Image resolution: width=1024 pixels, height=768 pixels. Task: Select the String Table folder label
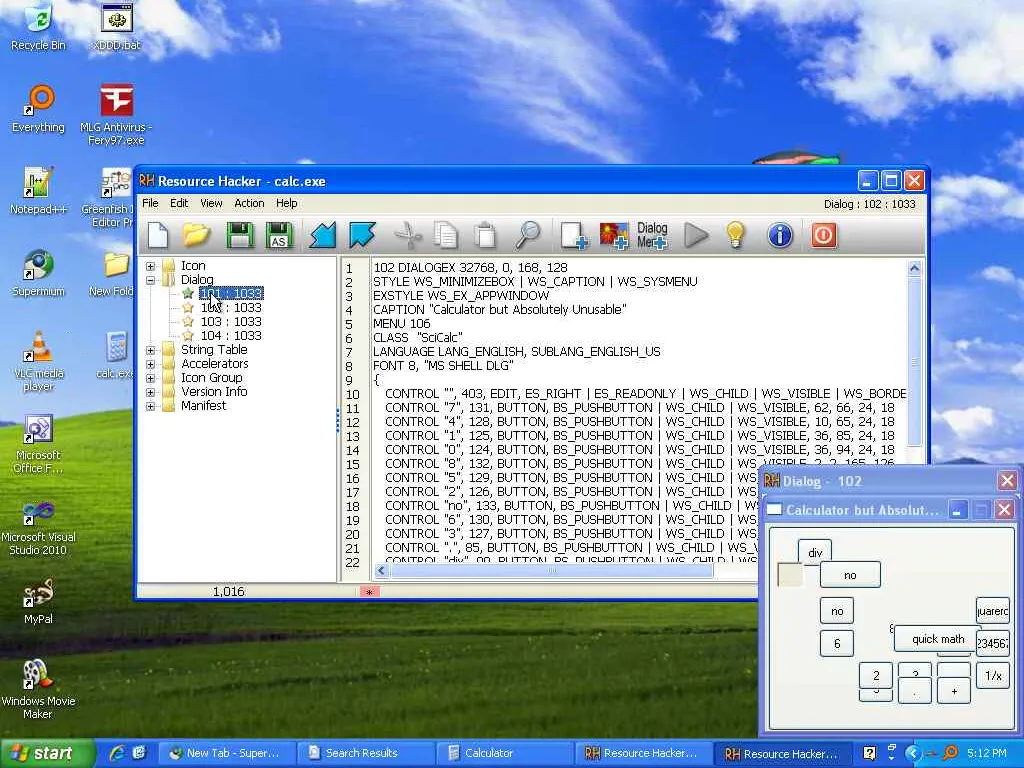click(214, 350)
